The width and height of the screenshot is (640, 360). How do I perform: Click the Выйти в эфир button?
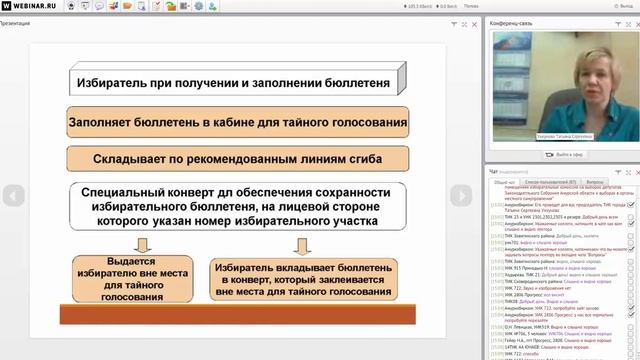564,155
